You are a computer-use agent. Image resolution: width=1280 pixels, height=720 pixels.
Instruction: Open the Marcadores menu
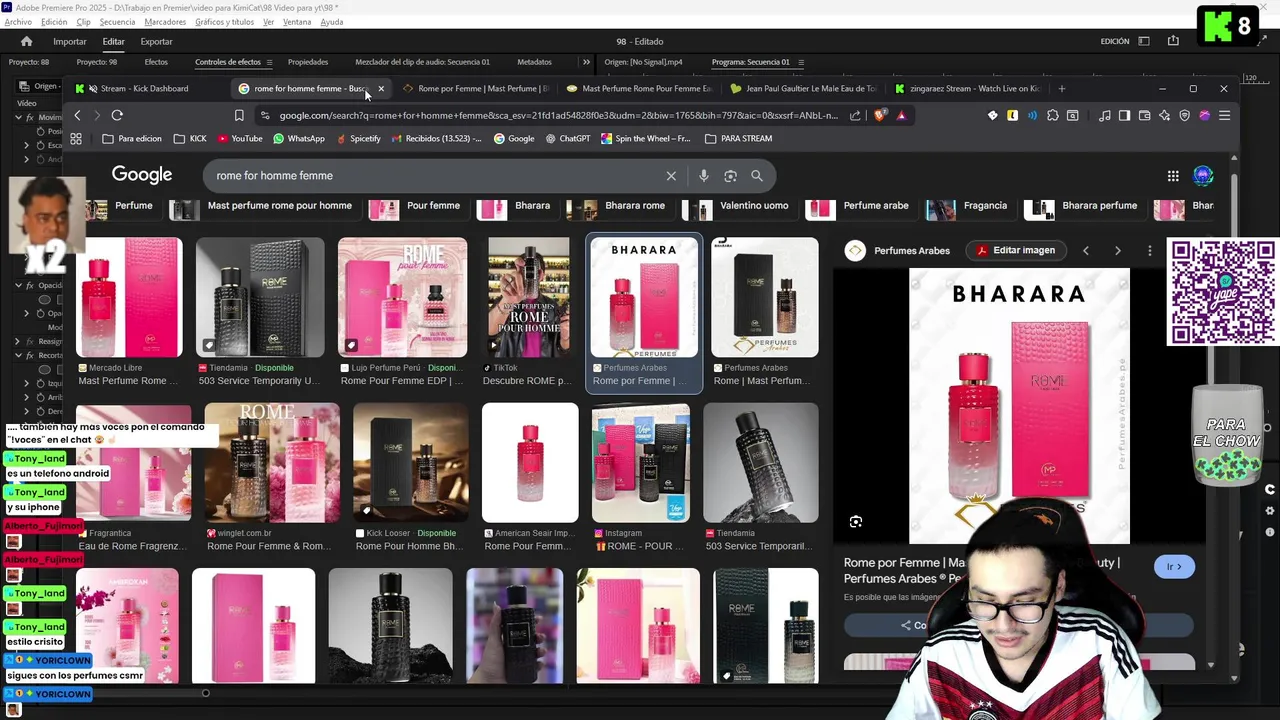165,22
